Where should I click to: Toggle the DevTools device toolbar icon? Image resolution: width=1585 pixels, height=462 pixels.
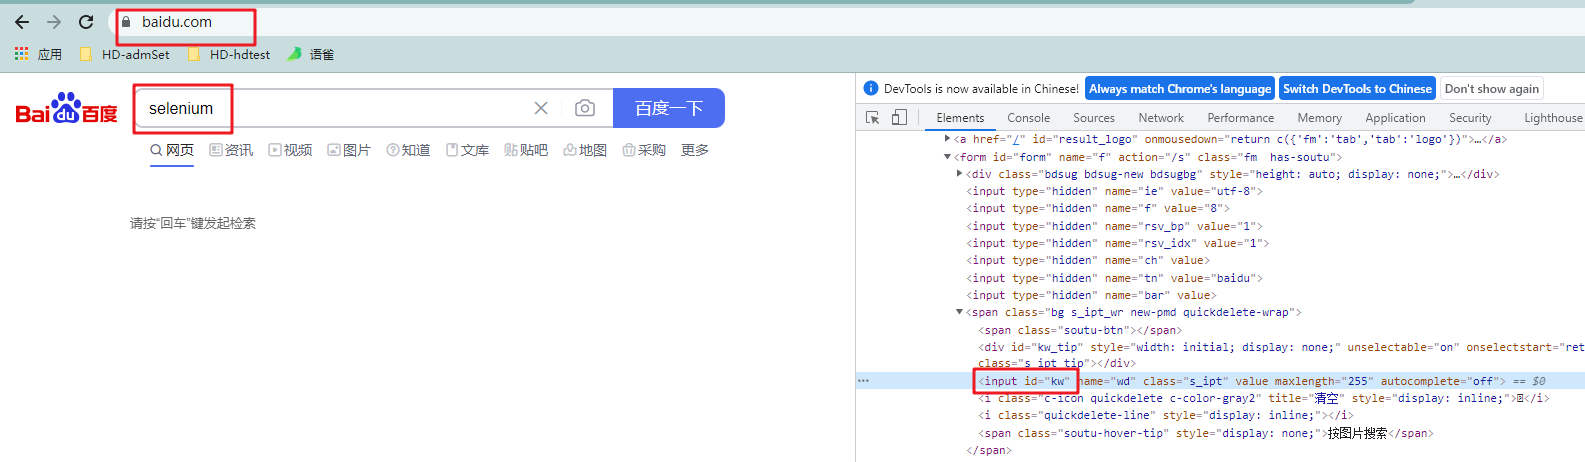click(899, 117)
